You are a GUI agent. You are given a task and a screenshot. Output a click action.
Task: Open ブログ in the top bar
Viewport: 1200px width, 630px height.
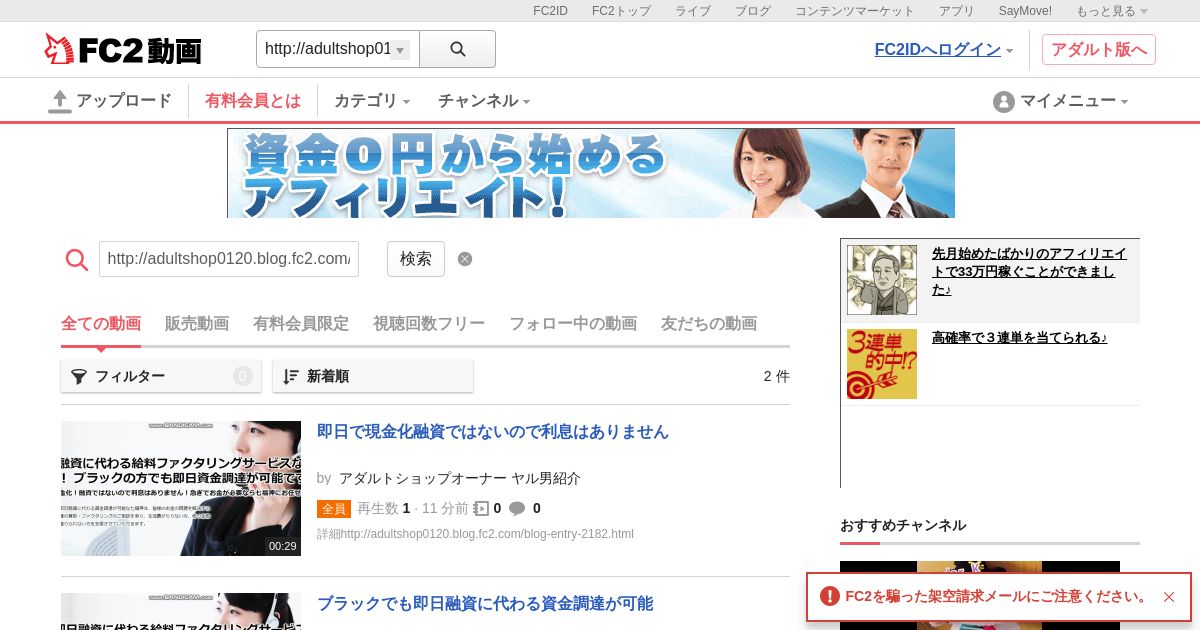coord(753,11)
